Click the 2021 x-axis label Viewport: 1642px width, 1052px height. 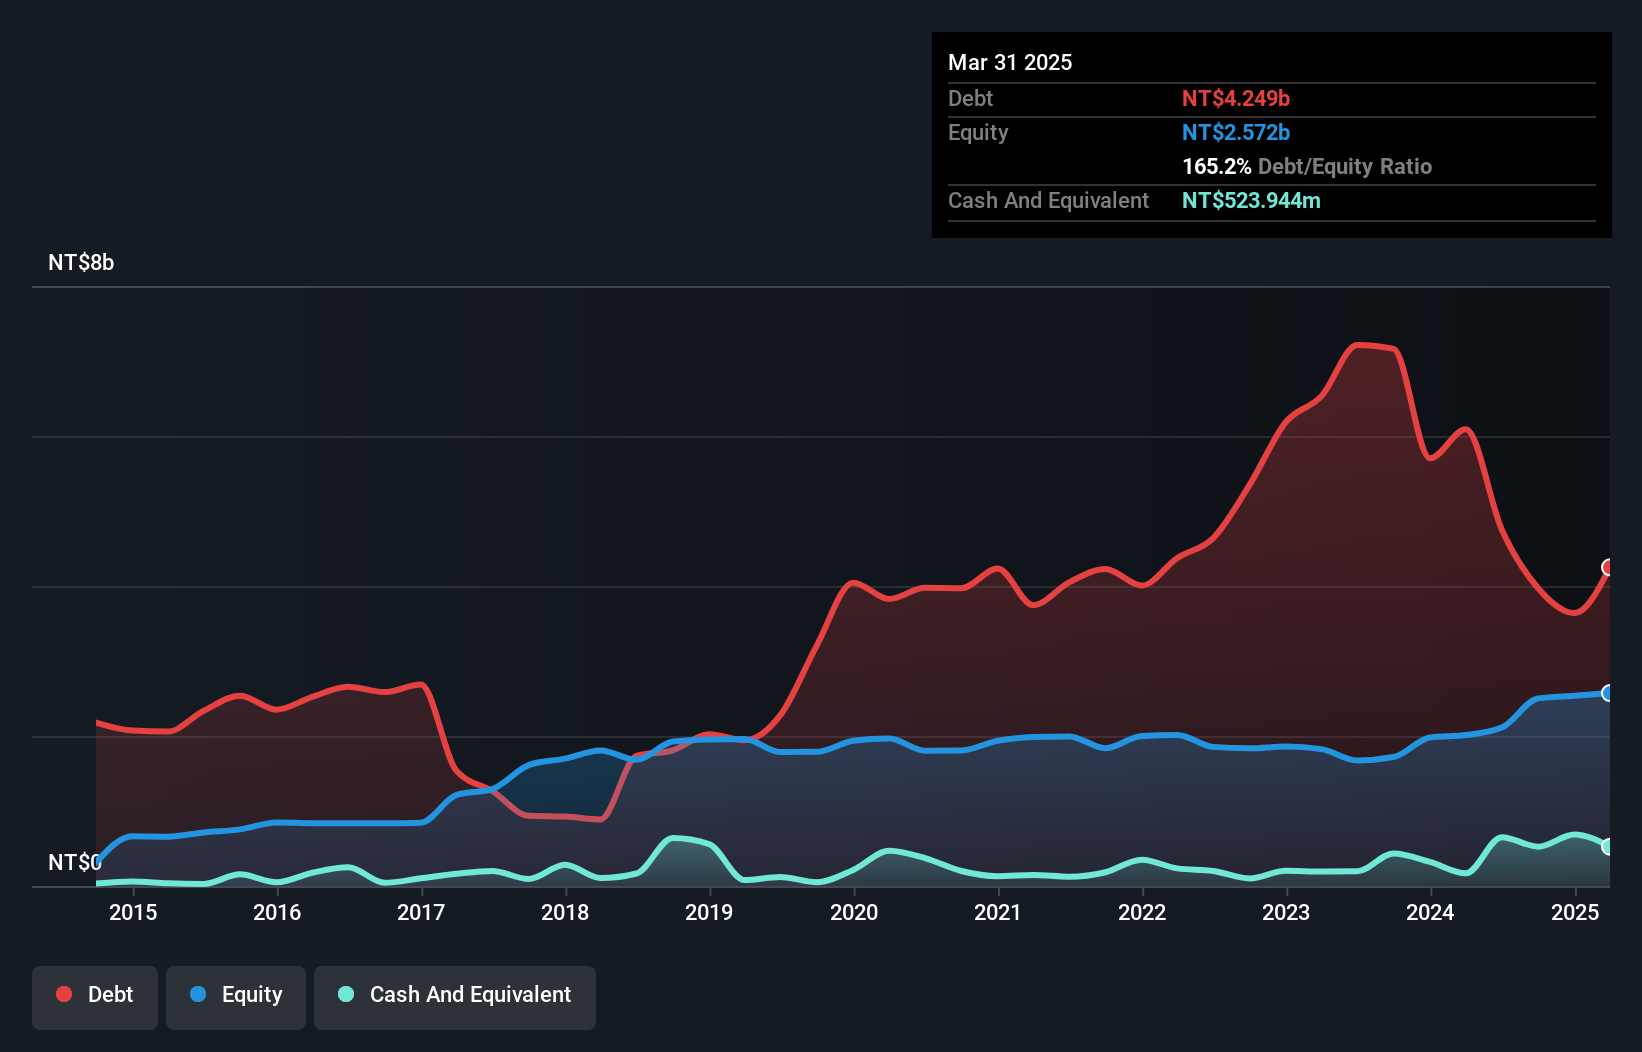[998, 912]
